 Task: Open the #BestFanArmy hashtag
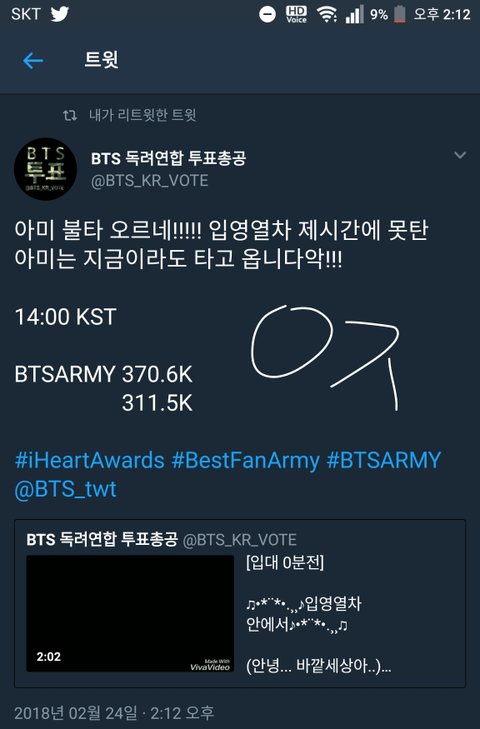246,460
